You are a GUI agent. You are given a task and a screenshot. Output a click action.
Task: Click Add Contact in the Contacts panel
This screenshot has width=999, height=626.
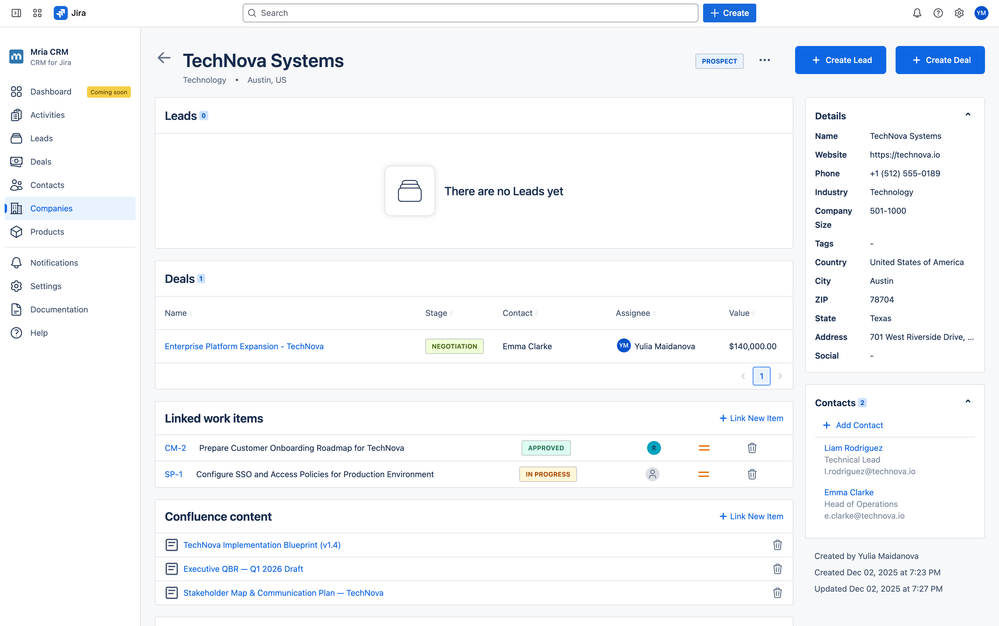pyautogui.click(x=852, y=425)
